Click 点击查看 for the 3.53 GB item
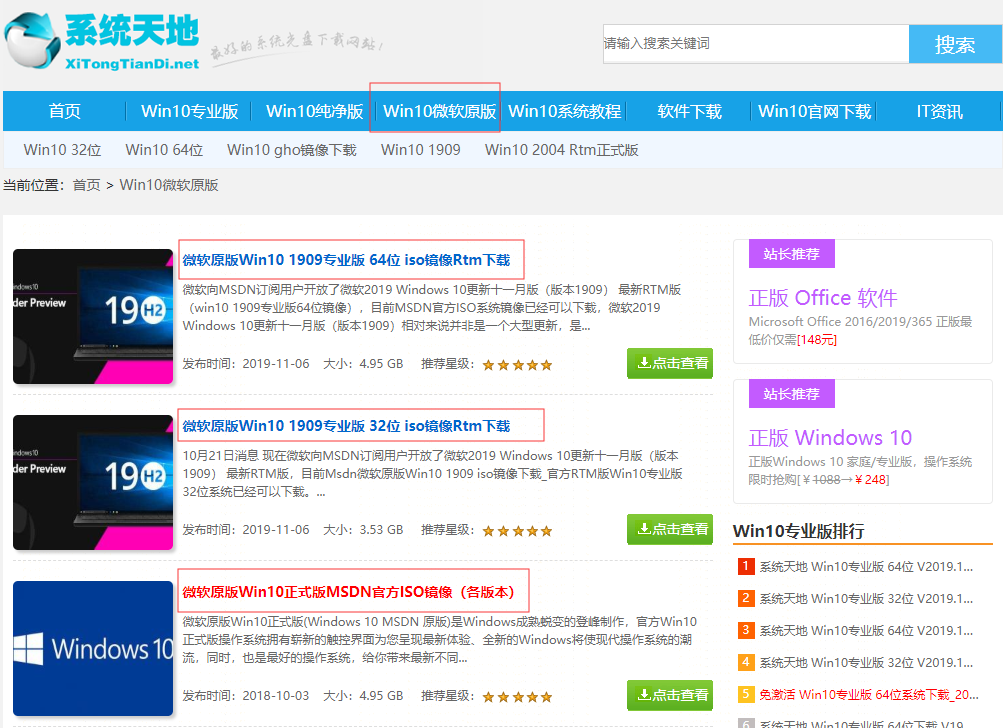 coord(670,530)
